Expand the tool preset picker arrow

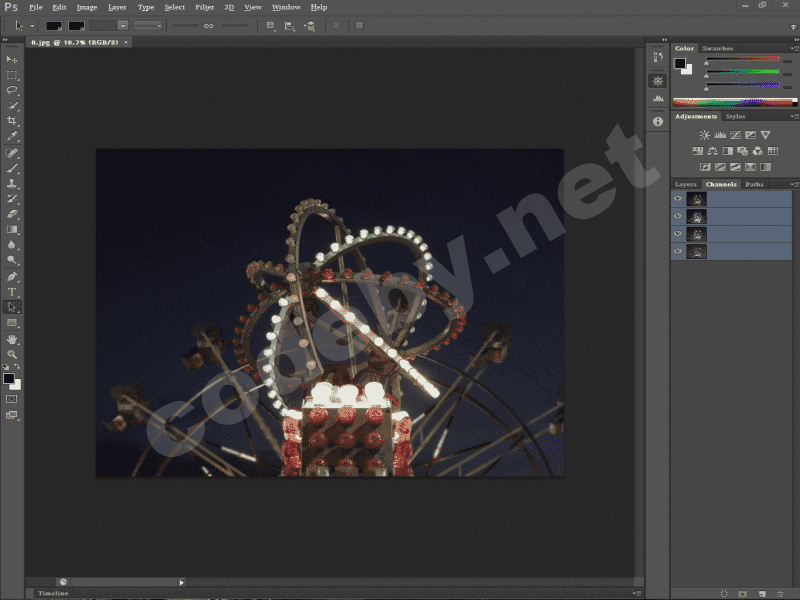[x=32, y=25]
